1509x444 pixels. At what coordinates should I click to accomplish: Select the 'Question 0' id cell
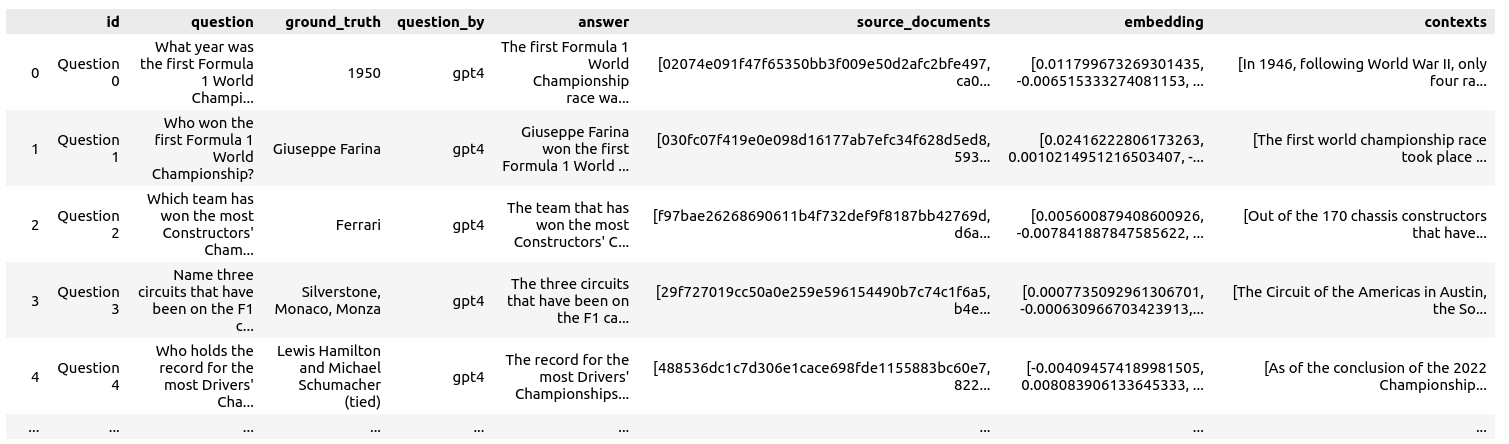pos(88,72)
